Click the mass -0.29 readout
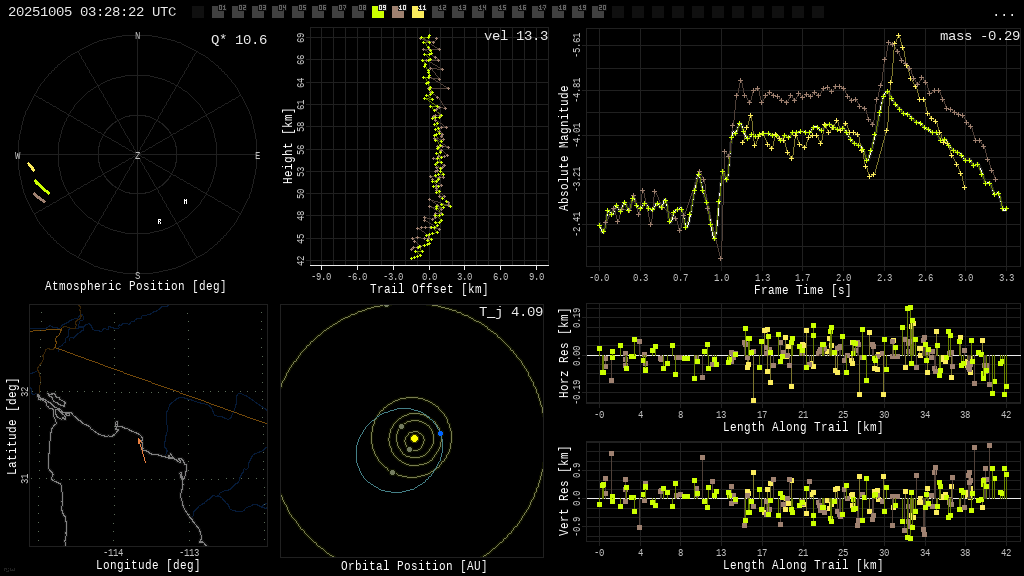Viewport: 1024px width, 576px height. click(979, 36)
